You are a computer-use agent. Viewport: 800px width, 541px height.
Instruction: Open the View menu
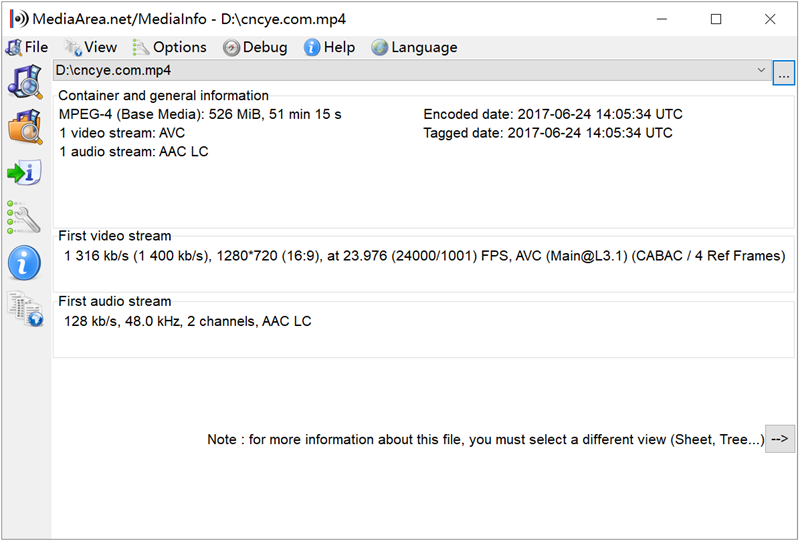[91, 47]
